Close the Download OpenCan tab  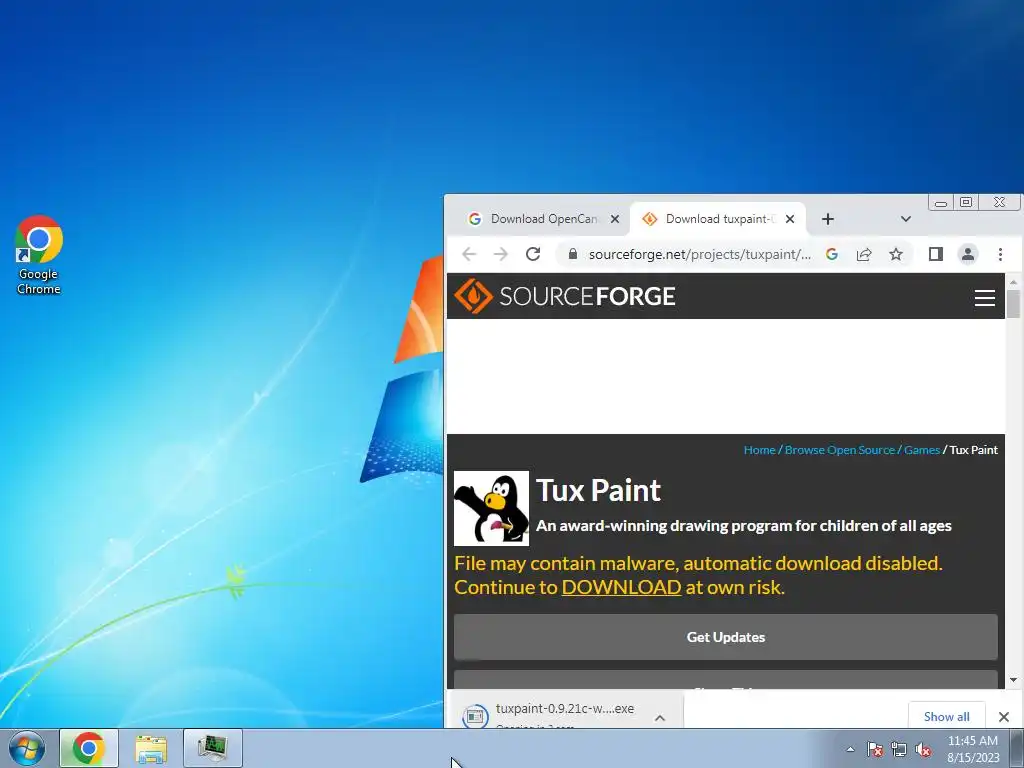[615, 219]
